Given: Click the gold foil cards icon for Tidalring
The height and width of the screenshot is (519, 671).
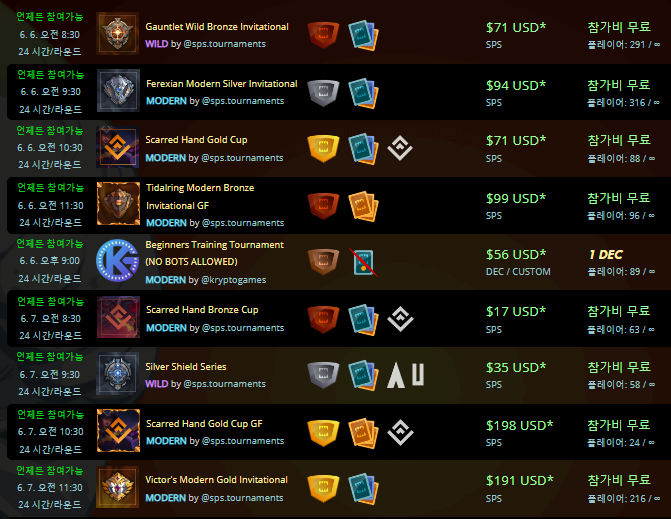Looking at the screenshot, I should (x=363, y=206).
